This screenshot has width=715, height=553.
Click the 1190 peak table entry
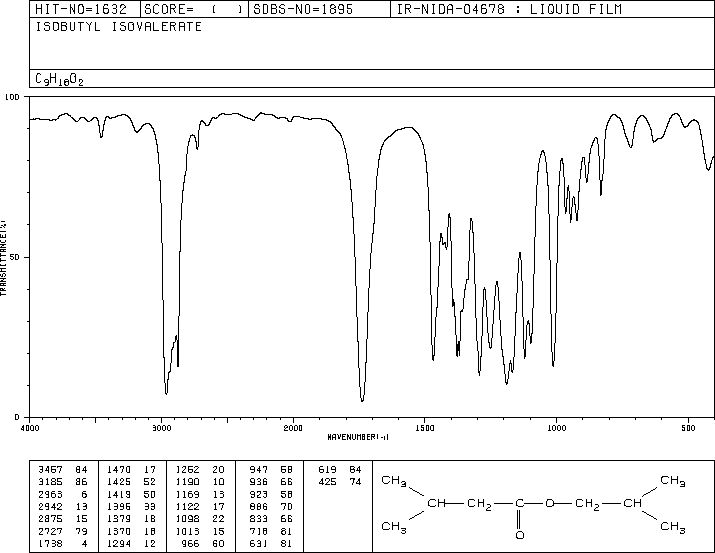[200, 482]
